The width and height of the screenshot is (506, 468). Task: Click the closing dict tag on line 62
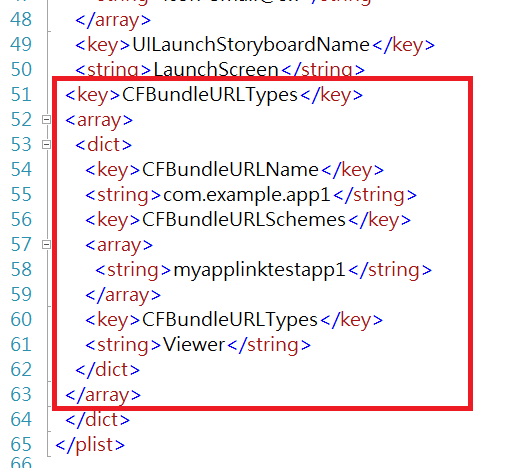click(x=108, y=370)
